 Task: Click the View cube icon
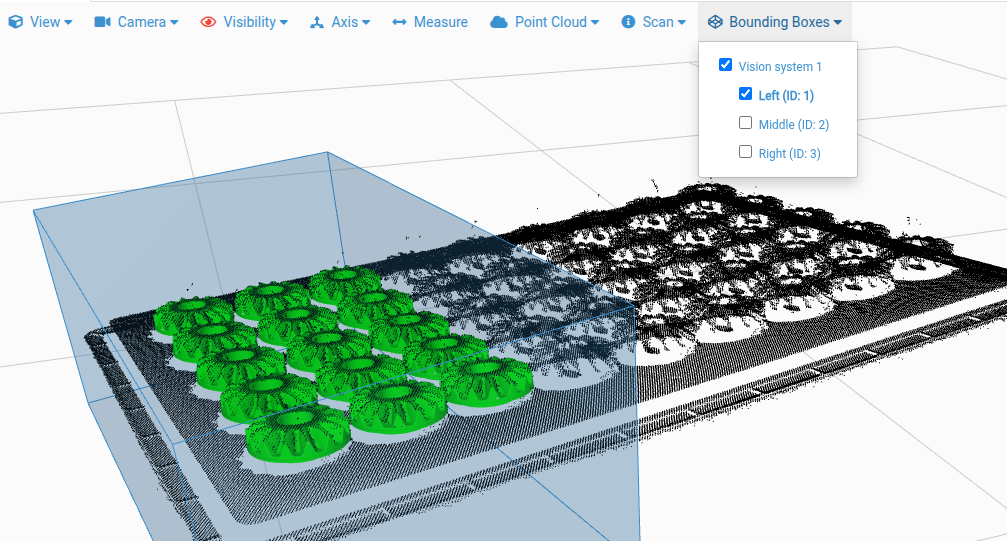(15, 22)
